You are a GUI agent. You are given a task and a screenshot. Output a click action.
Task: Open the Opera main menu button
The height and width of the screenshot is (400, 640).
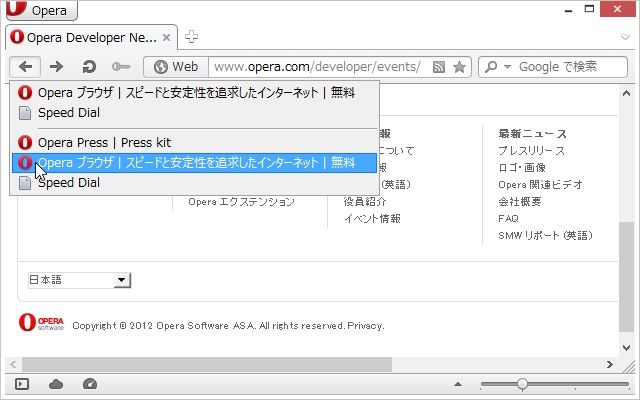(x=42, y=10)
